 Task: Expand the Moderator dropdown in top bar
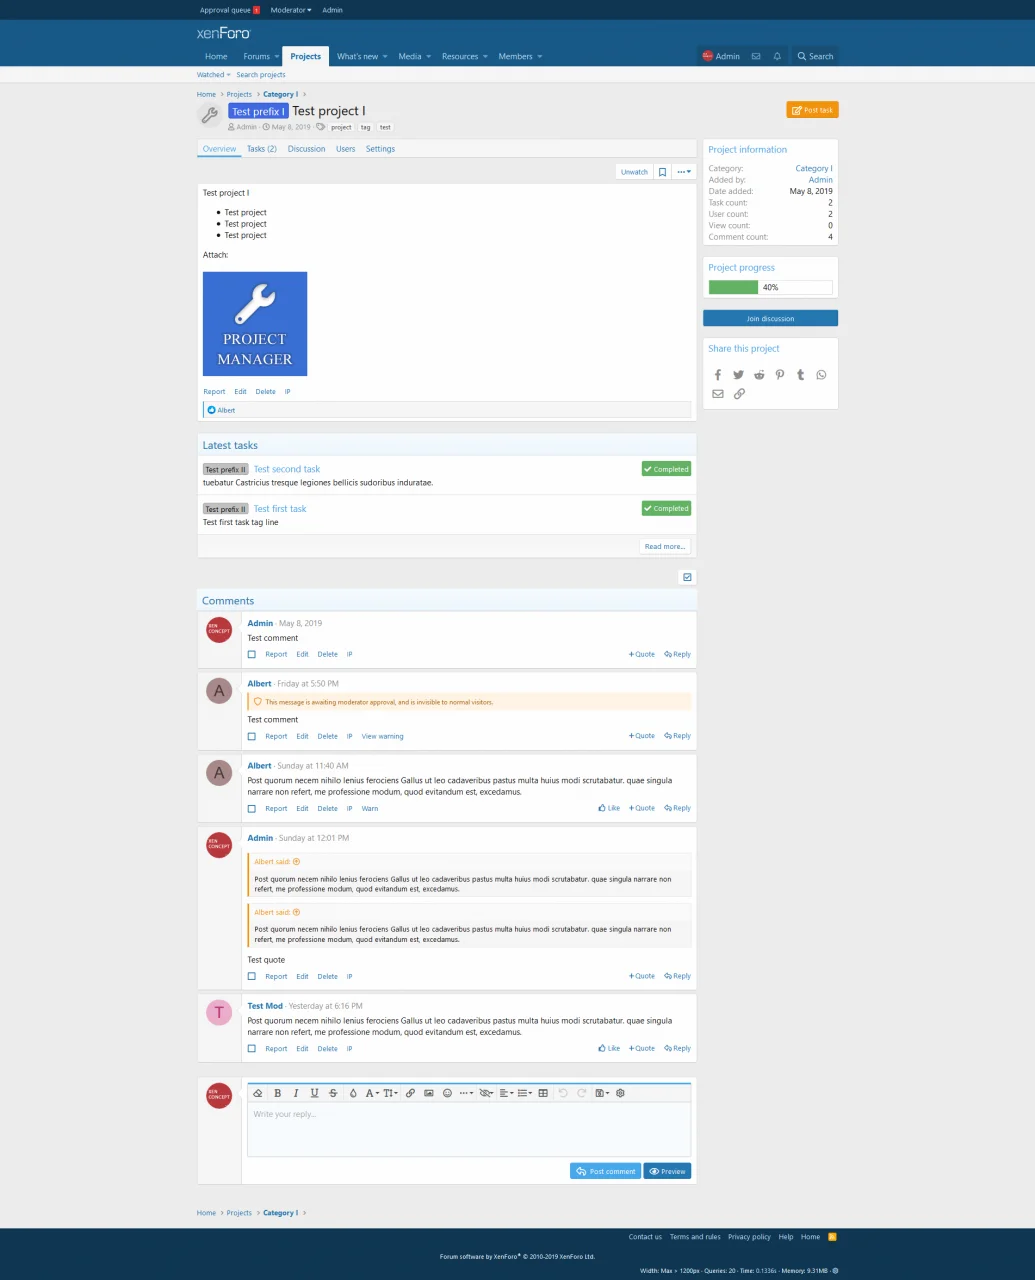(x=291, y=10)
